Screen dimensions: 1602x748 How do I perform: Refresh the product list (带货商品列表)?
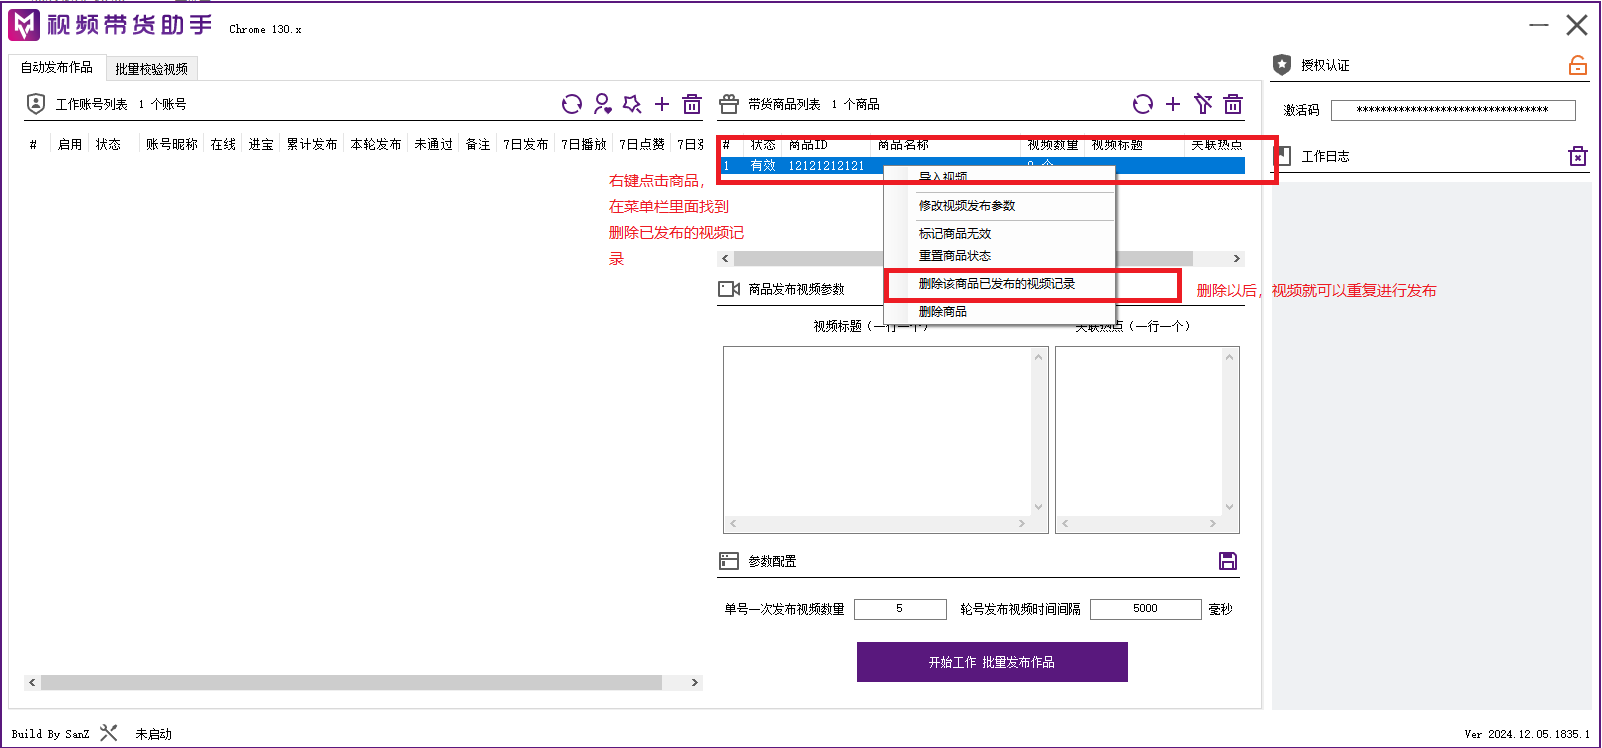tap(1142, 104)
